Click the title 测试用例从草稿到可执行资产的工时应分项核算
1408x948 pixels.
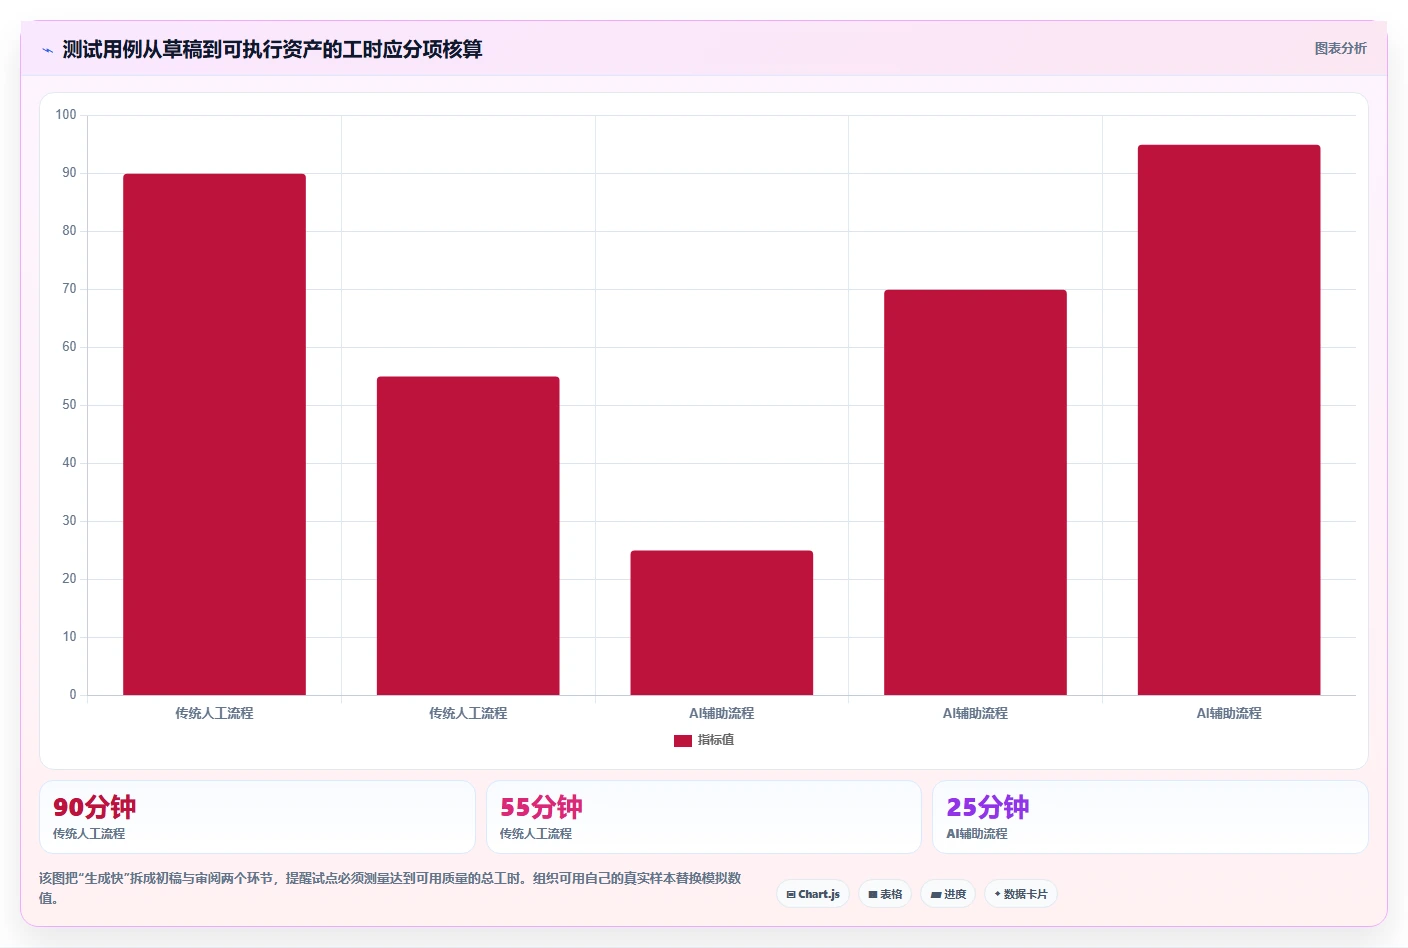click(272, 49)
